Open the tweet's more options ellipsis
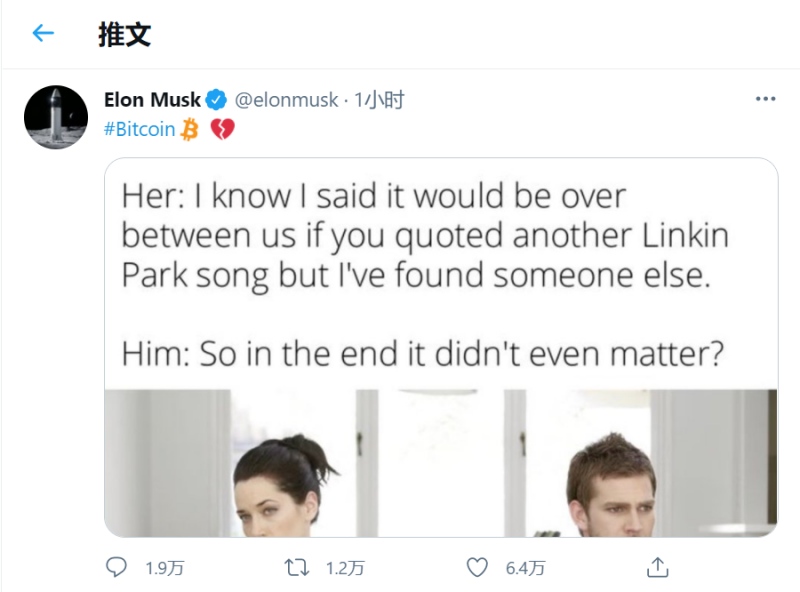Image resolution: width=800 pixels, height=592 pixels. tap(765, 98)
